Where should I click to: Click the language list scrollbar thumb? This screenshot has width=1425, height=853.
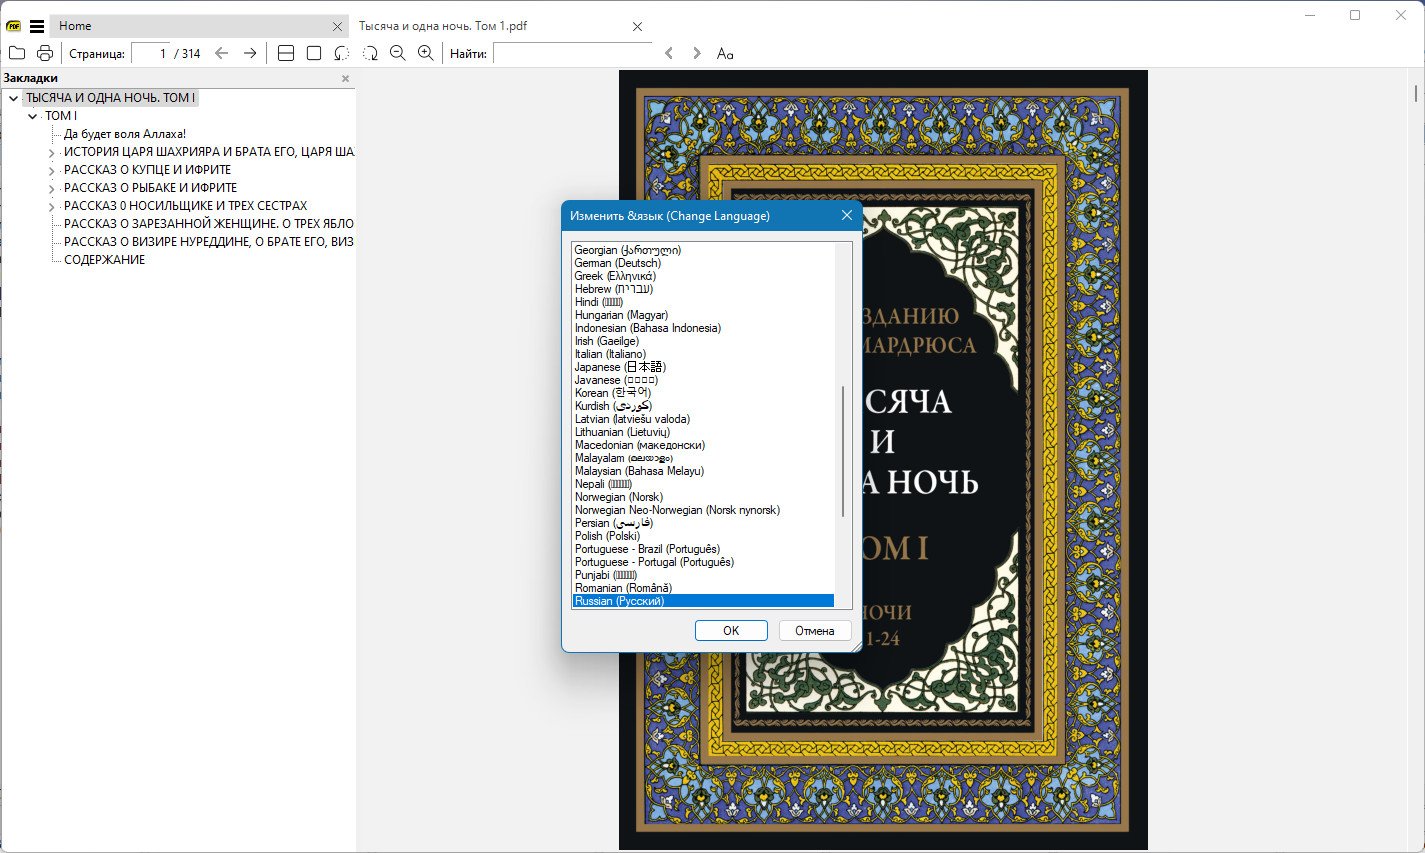click(843, 451)
